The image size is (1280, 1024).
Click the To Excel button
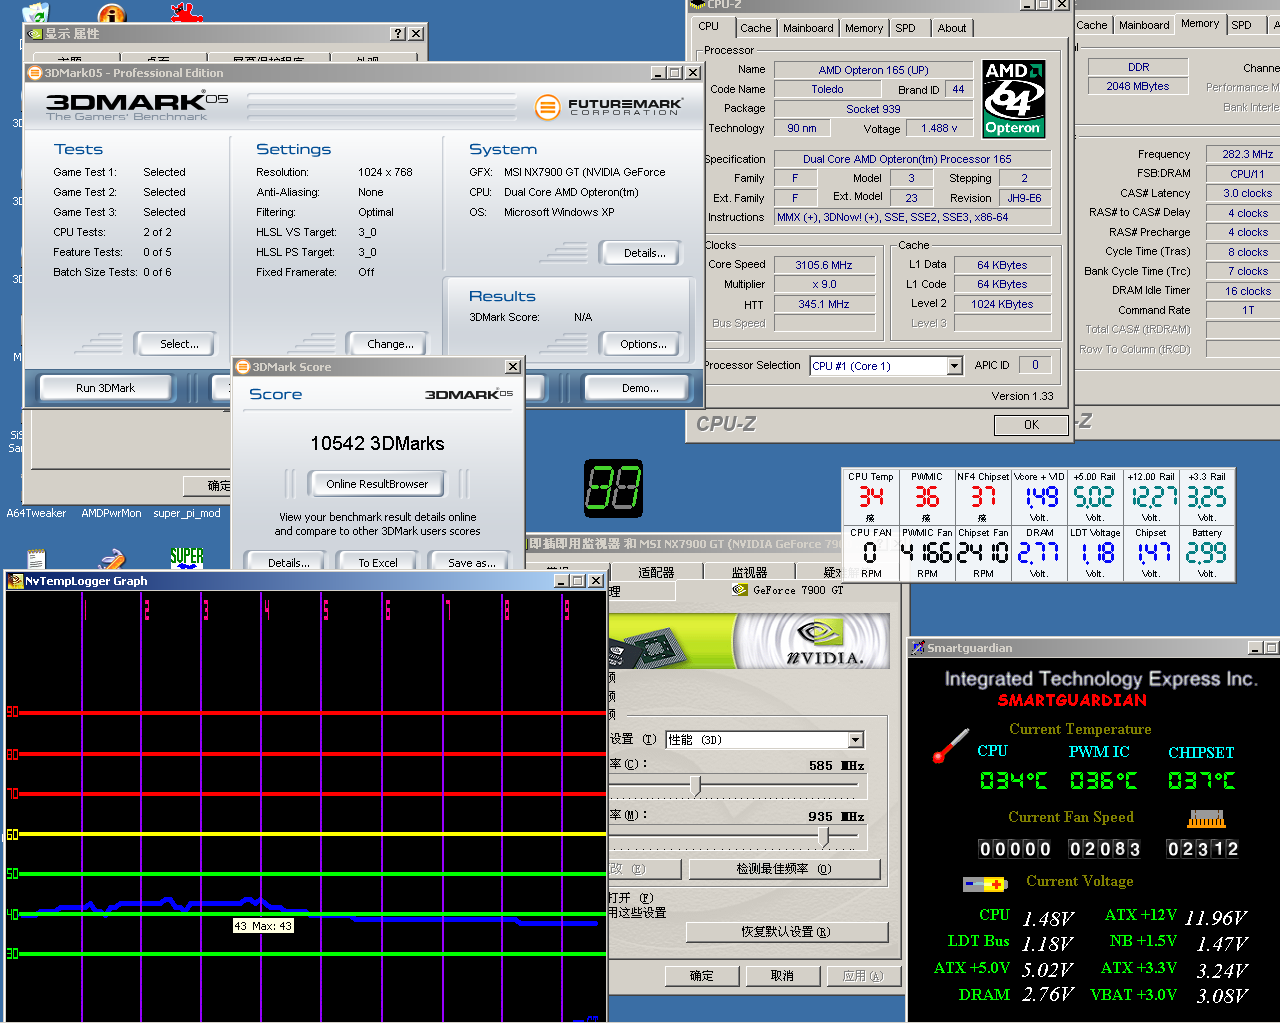pyautogui.click(x=378, y=563)
